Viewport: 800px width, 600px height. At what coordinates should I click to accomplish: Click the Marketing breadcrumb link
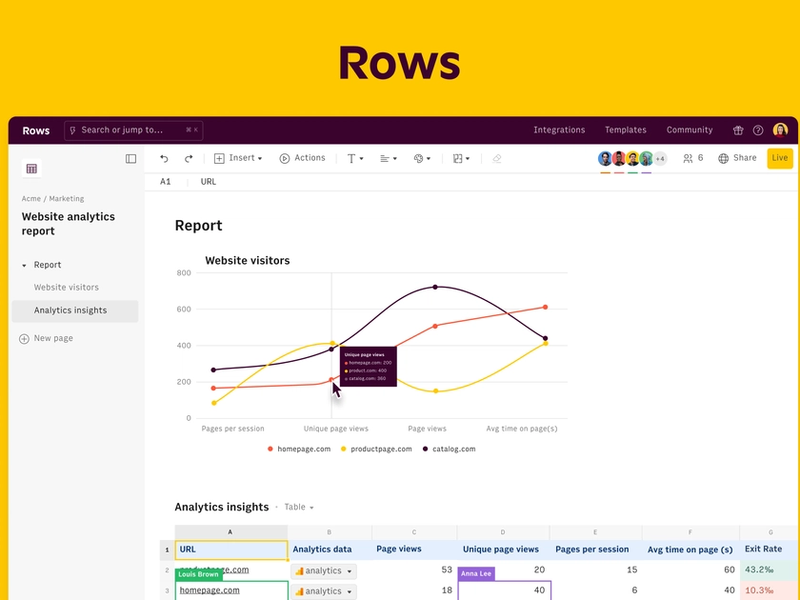tap(66, 198)
